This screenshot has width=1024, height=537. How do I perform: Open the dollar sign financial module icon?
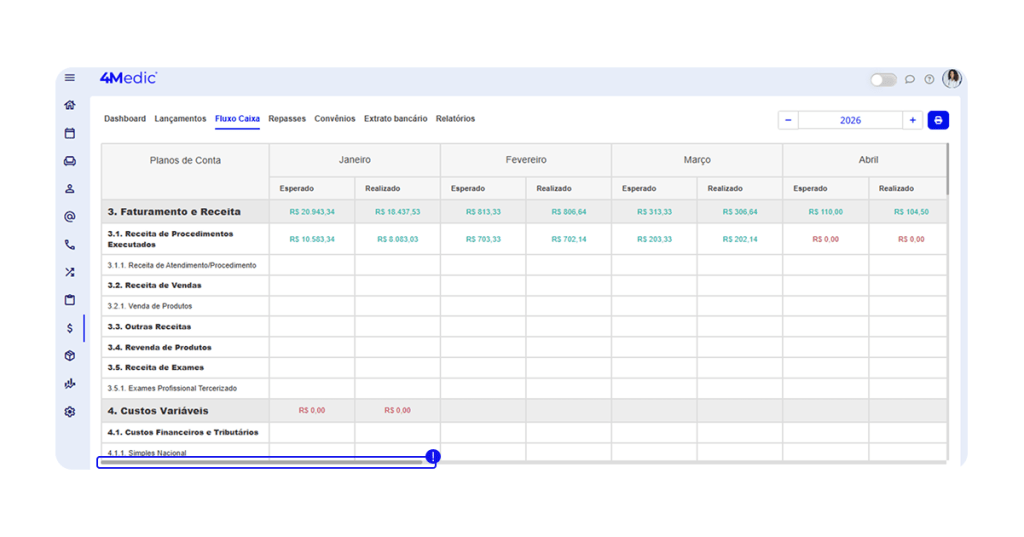[70, 328]
